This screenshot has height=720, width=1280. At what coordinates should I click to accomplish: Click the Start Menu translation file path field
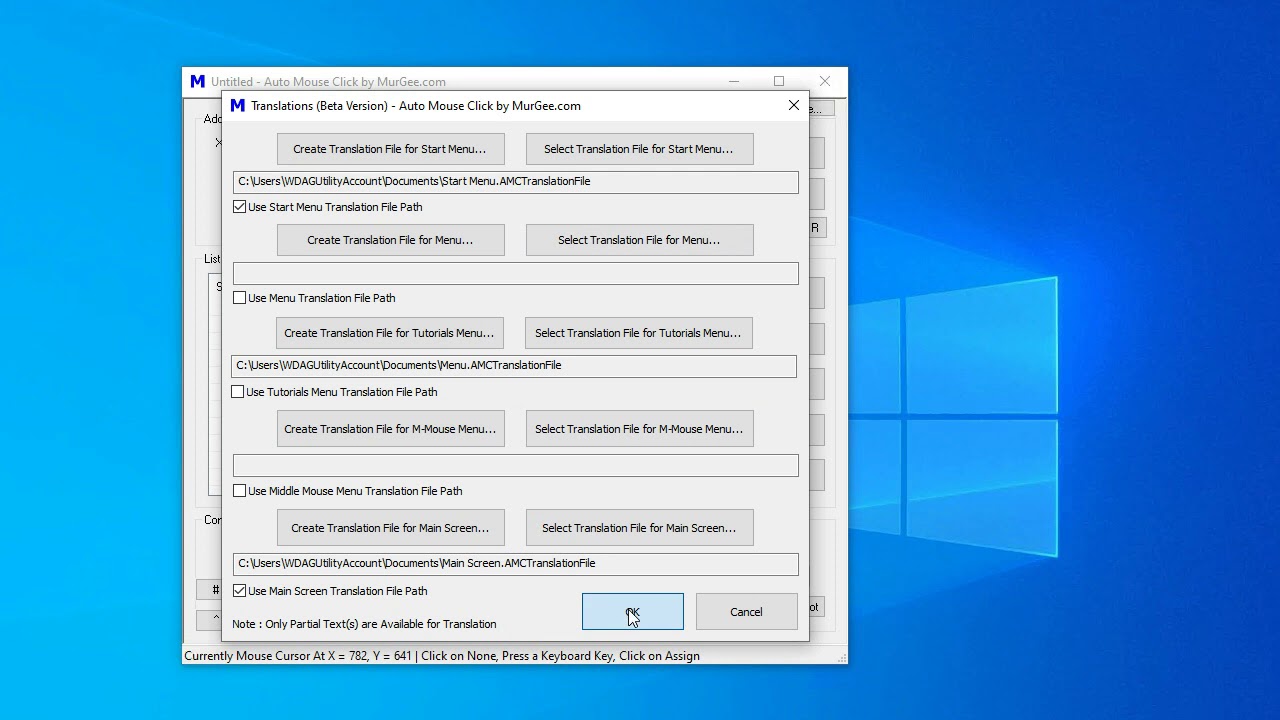pos(515,182)
